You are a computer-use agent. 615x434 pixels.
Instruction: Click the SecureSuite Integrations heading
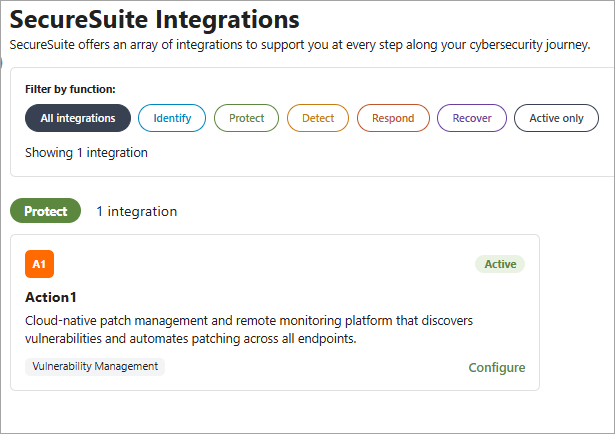click(155, 20)
